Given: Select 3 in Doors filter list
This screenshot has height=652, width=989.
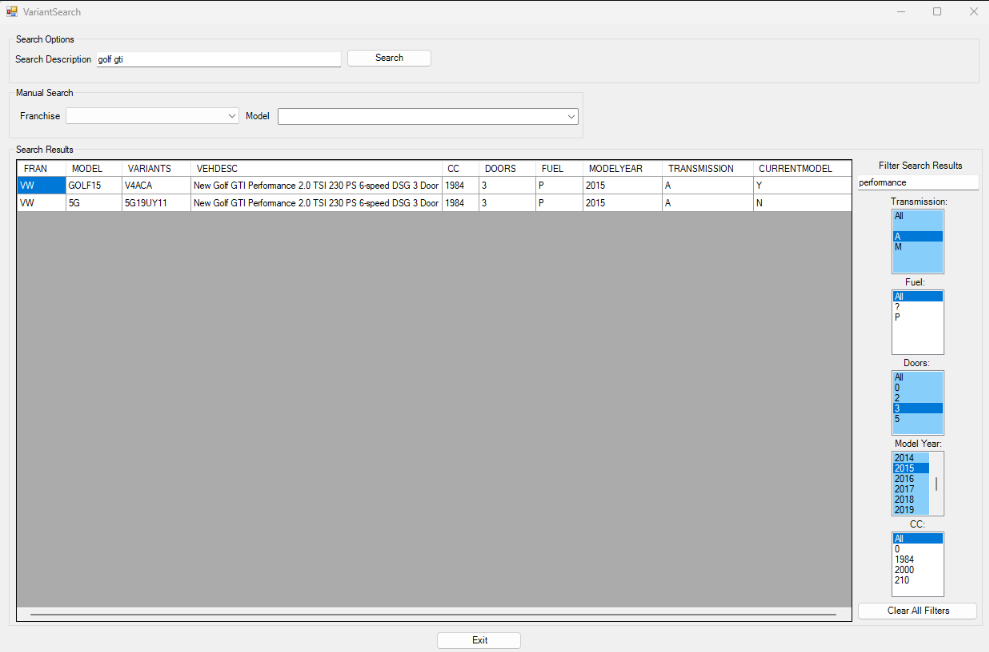Looking at the screenshot, I should 918,409.
